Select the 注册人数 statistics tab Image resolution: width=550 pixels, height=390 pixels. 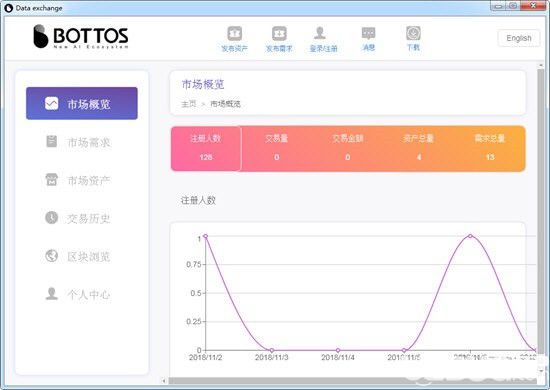(x=206, y=148)
